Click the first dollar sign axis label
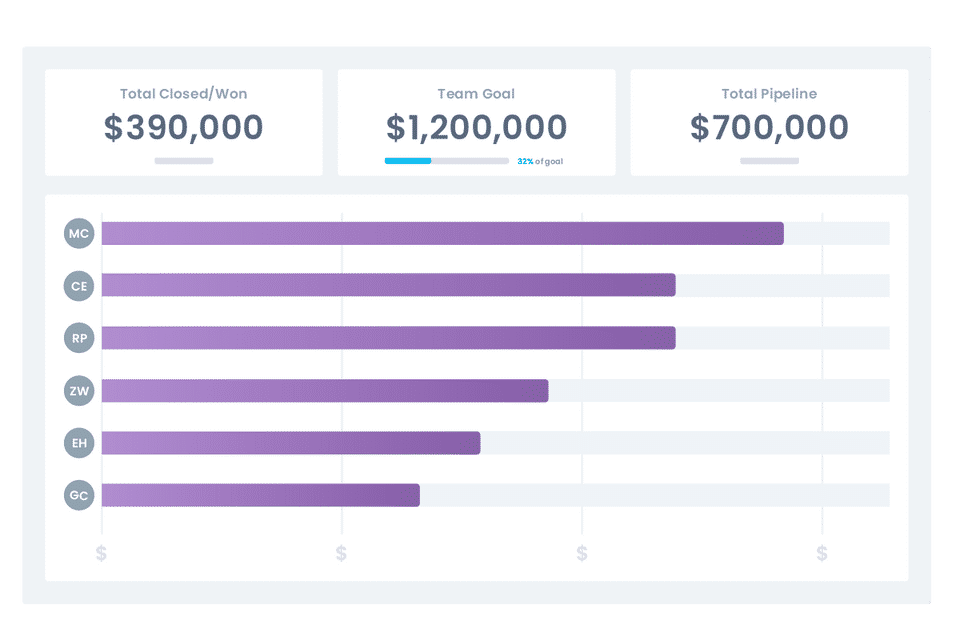 101,553
